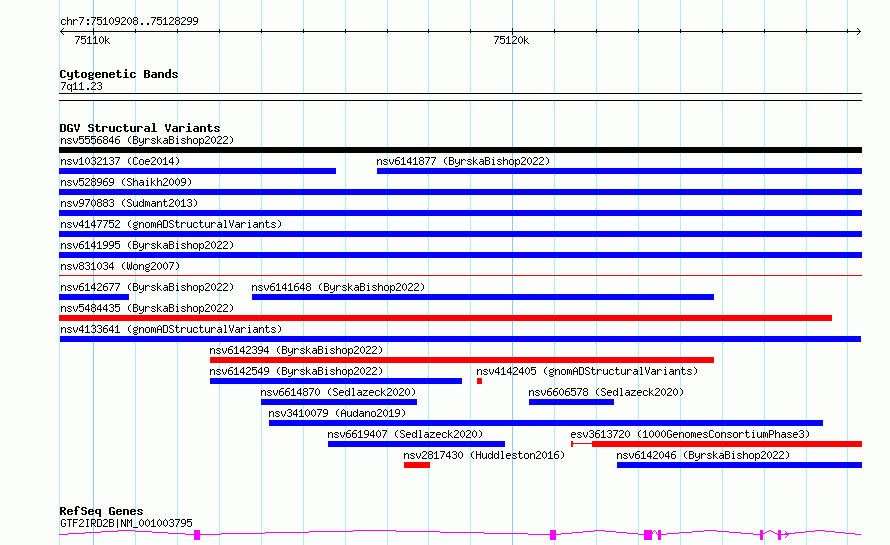The height and width of the screenshot is (545, 890).
Task: Click the long red nsv5484435 bar
Action: 446,318
